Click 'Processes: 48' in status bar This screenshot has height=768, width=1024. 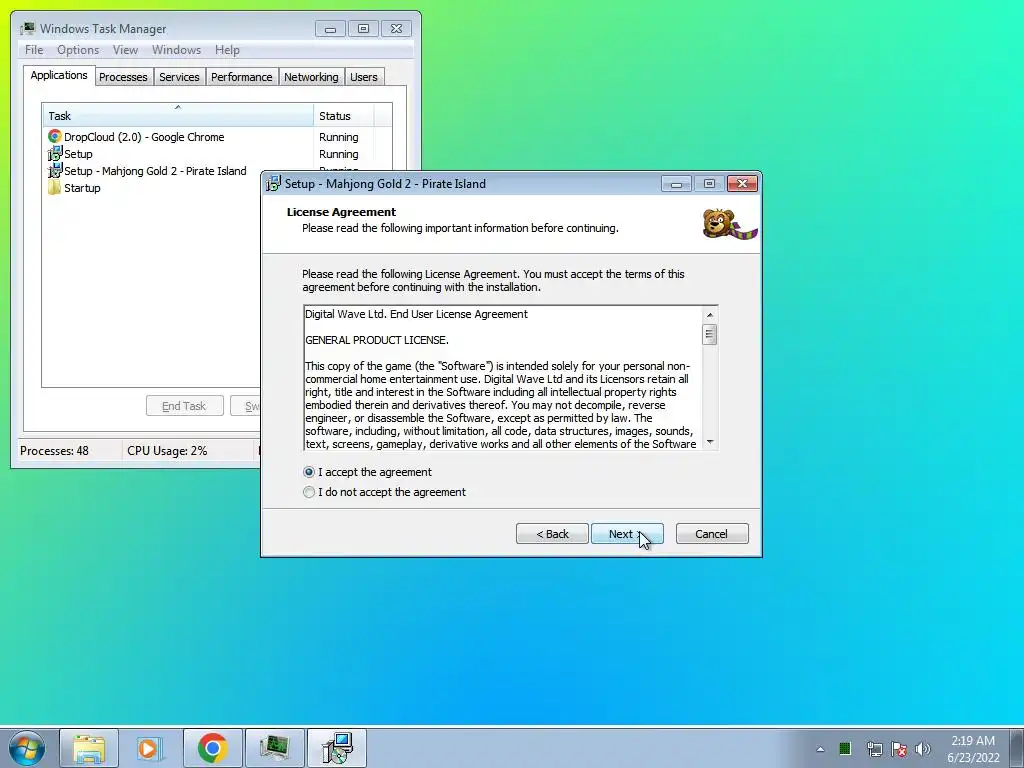(54, 451)
